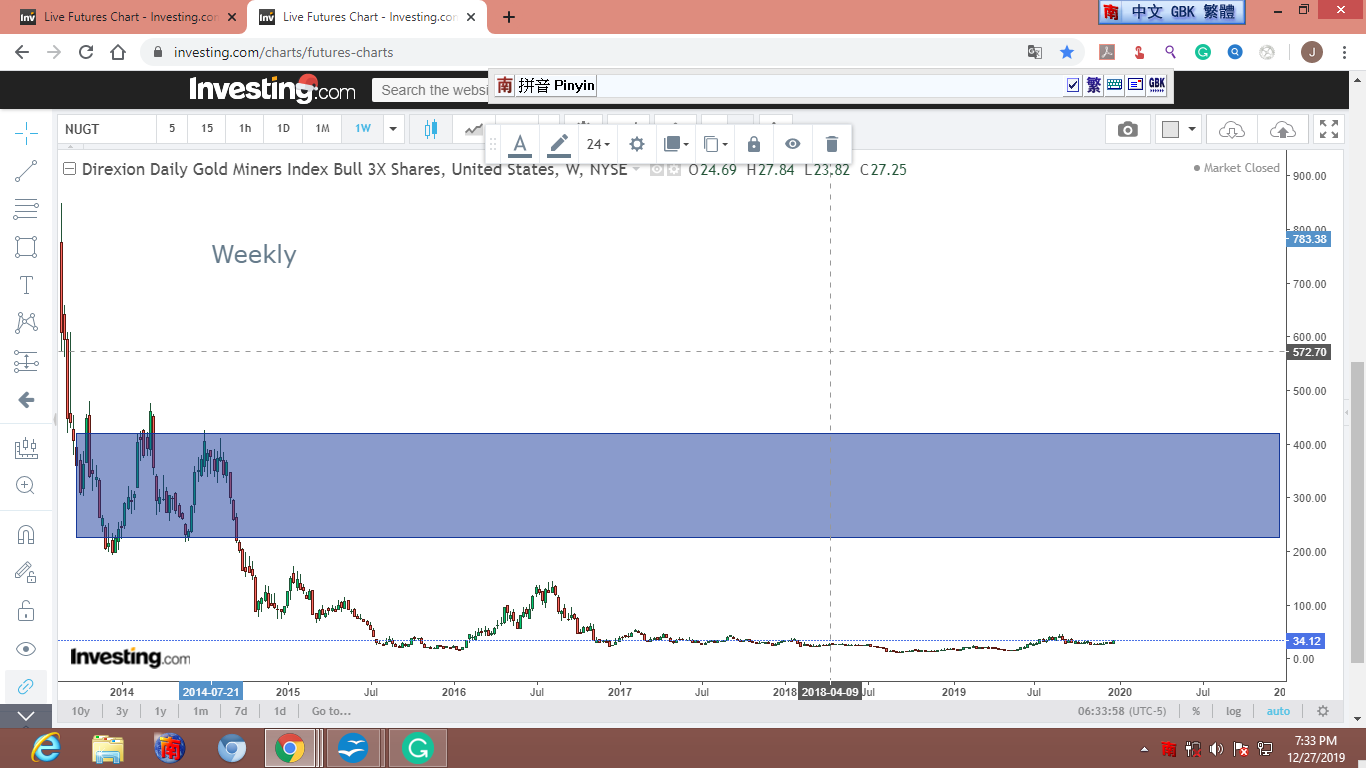Expand the time interval dropdown arrow
1366x768 pixels.
pyautogui.click(x=393, y=129)
